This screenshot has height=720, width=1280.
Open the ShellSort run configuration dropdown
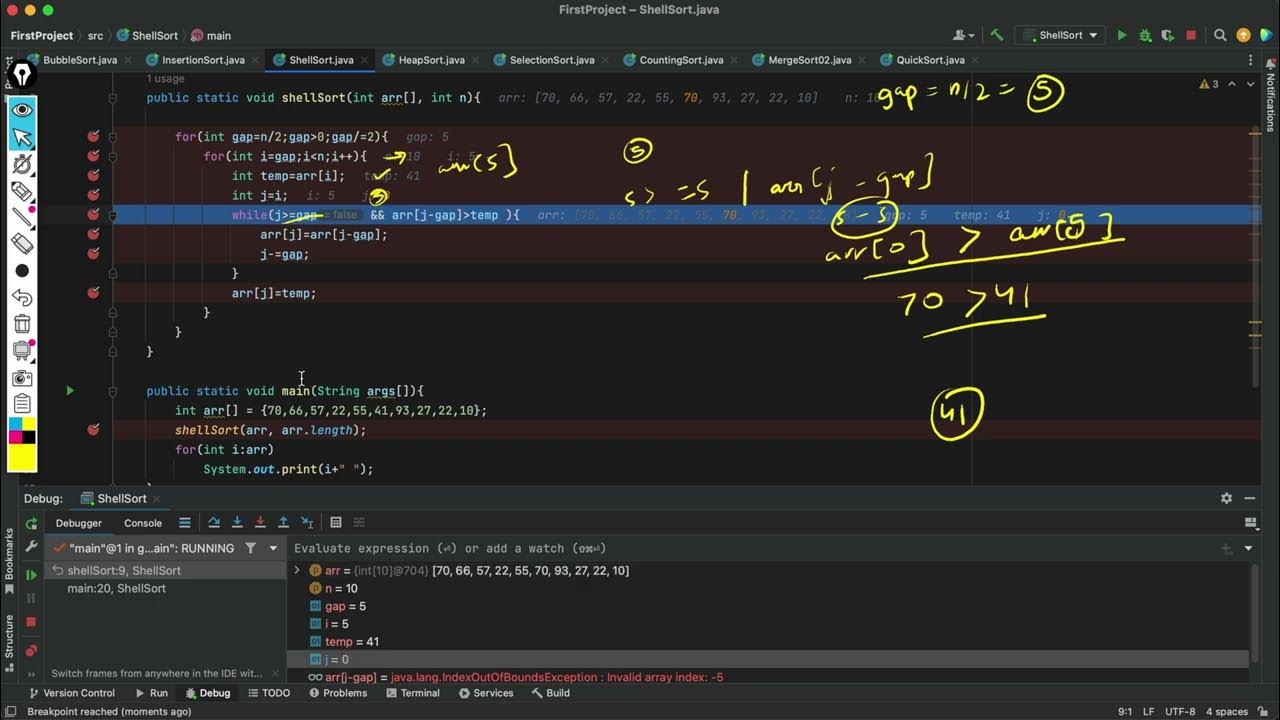[1059, 35]
